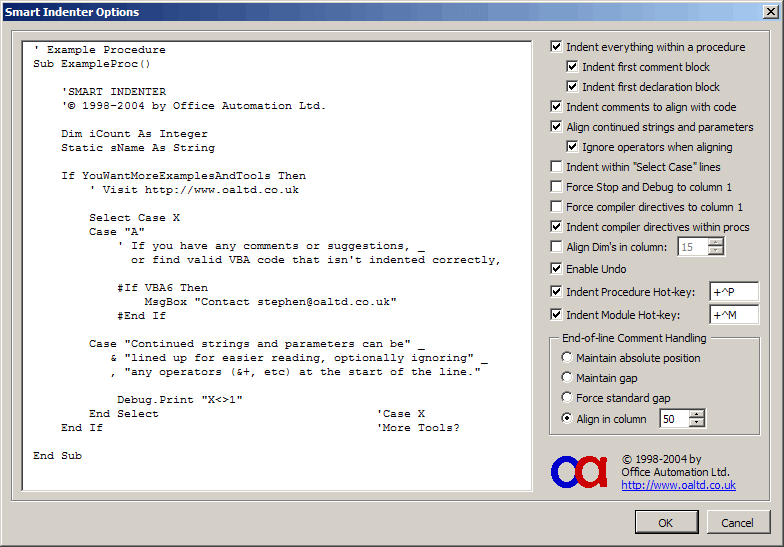
Task: Toggle Indent compiler directives within procs
Action: 556,226
